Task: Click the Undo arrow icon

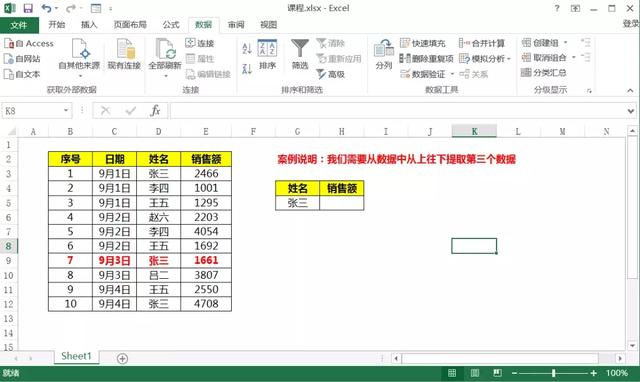Action: click(x=47, y=8)
